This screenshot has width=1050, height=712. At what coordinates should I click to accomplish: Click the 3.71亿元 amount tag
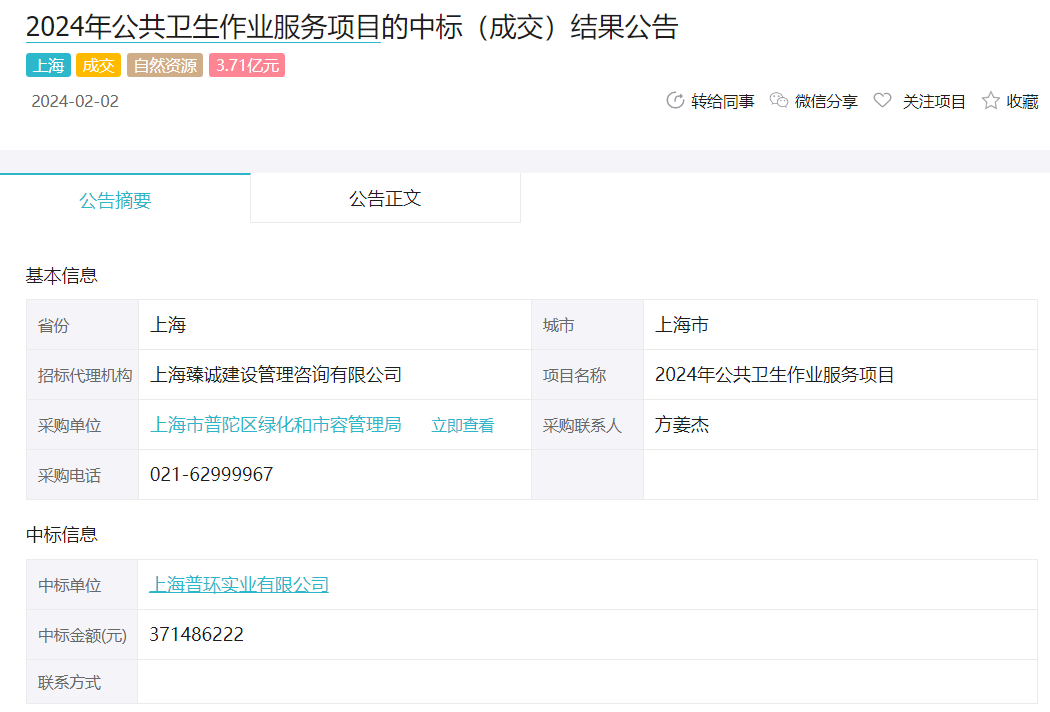tap(247, 65)
